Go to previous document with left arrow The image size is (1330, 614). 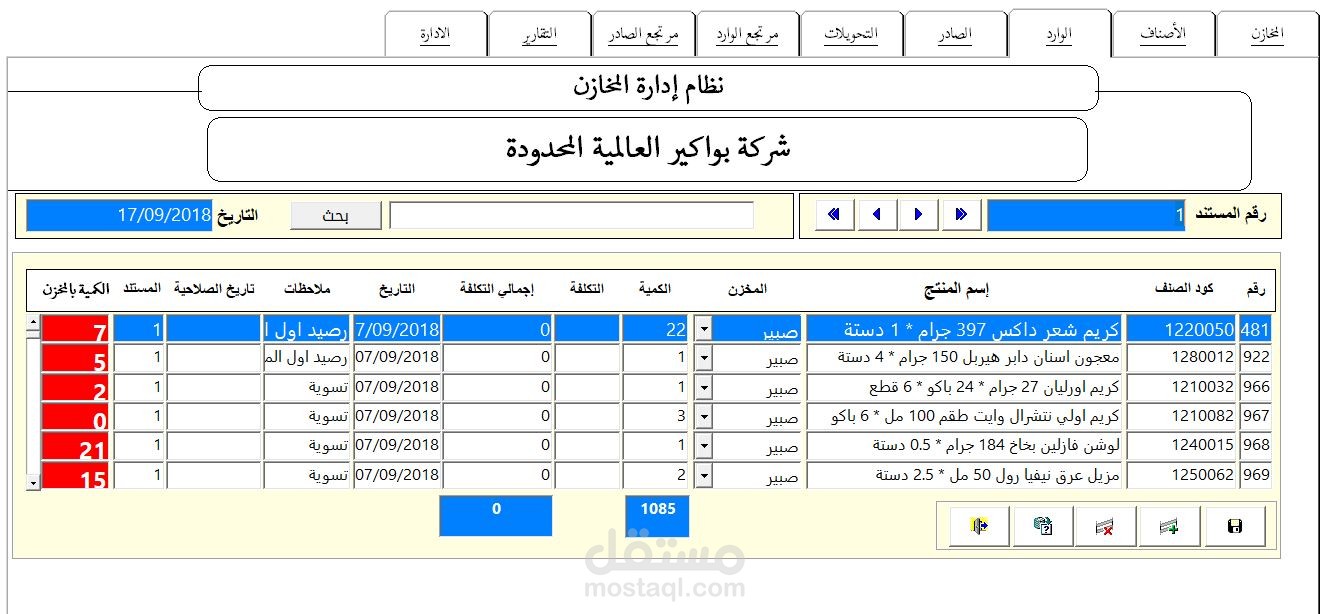click(x=876, y=213)
